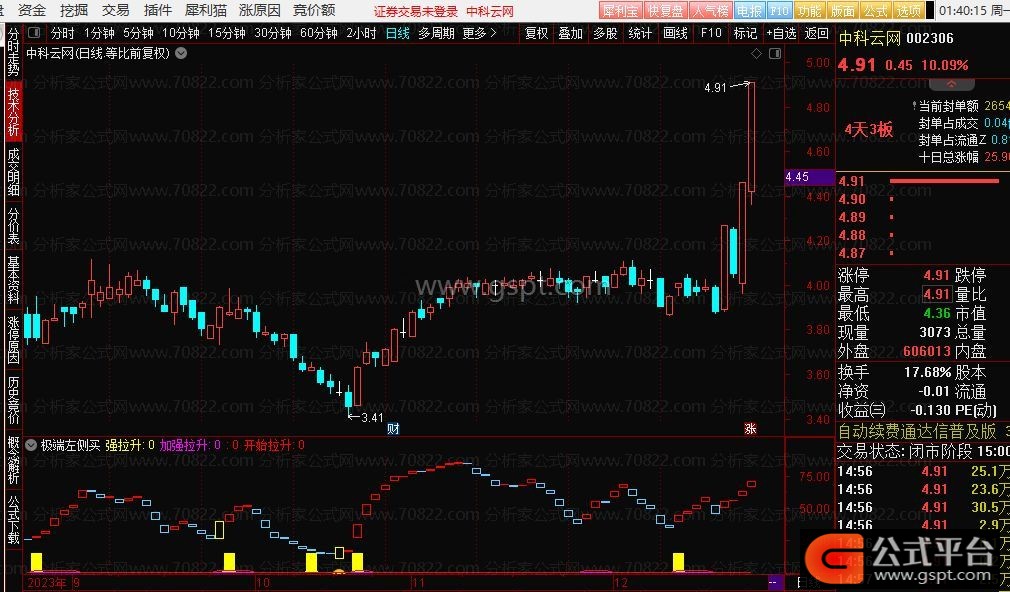Click the 返回 back button
This screenshot has height=592, width=1010.
(x=817, y=32)
